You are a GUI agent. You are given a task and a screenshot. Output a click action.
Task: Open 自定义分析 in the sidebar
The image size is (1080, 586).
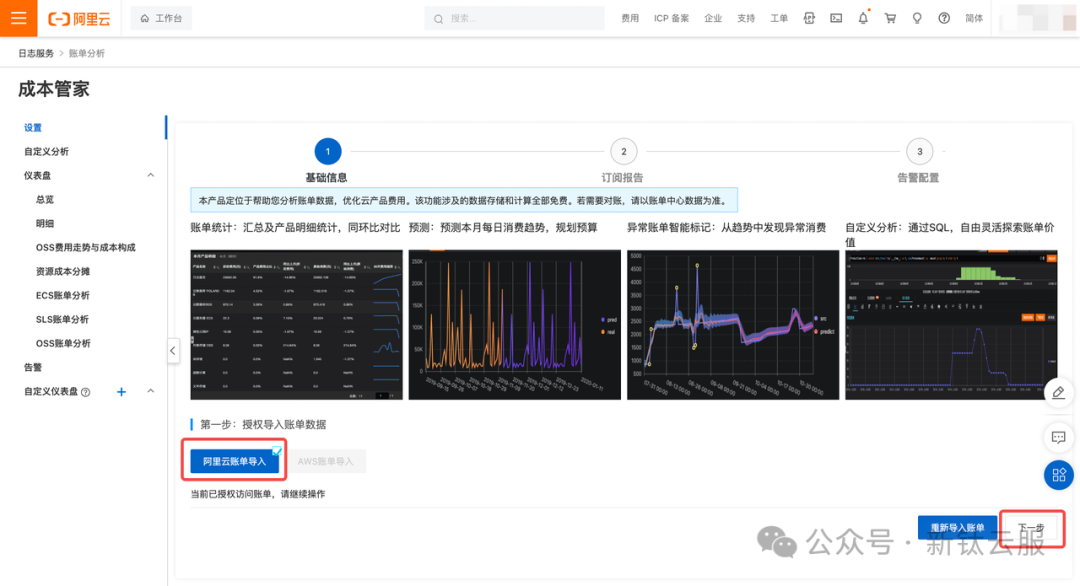click(46, 151)
